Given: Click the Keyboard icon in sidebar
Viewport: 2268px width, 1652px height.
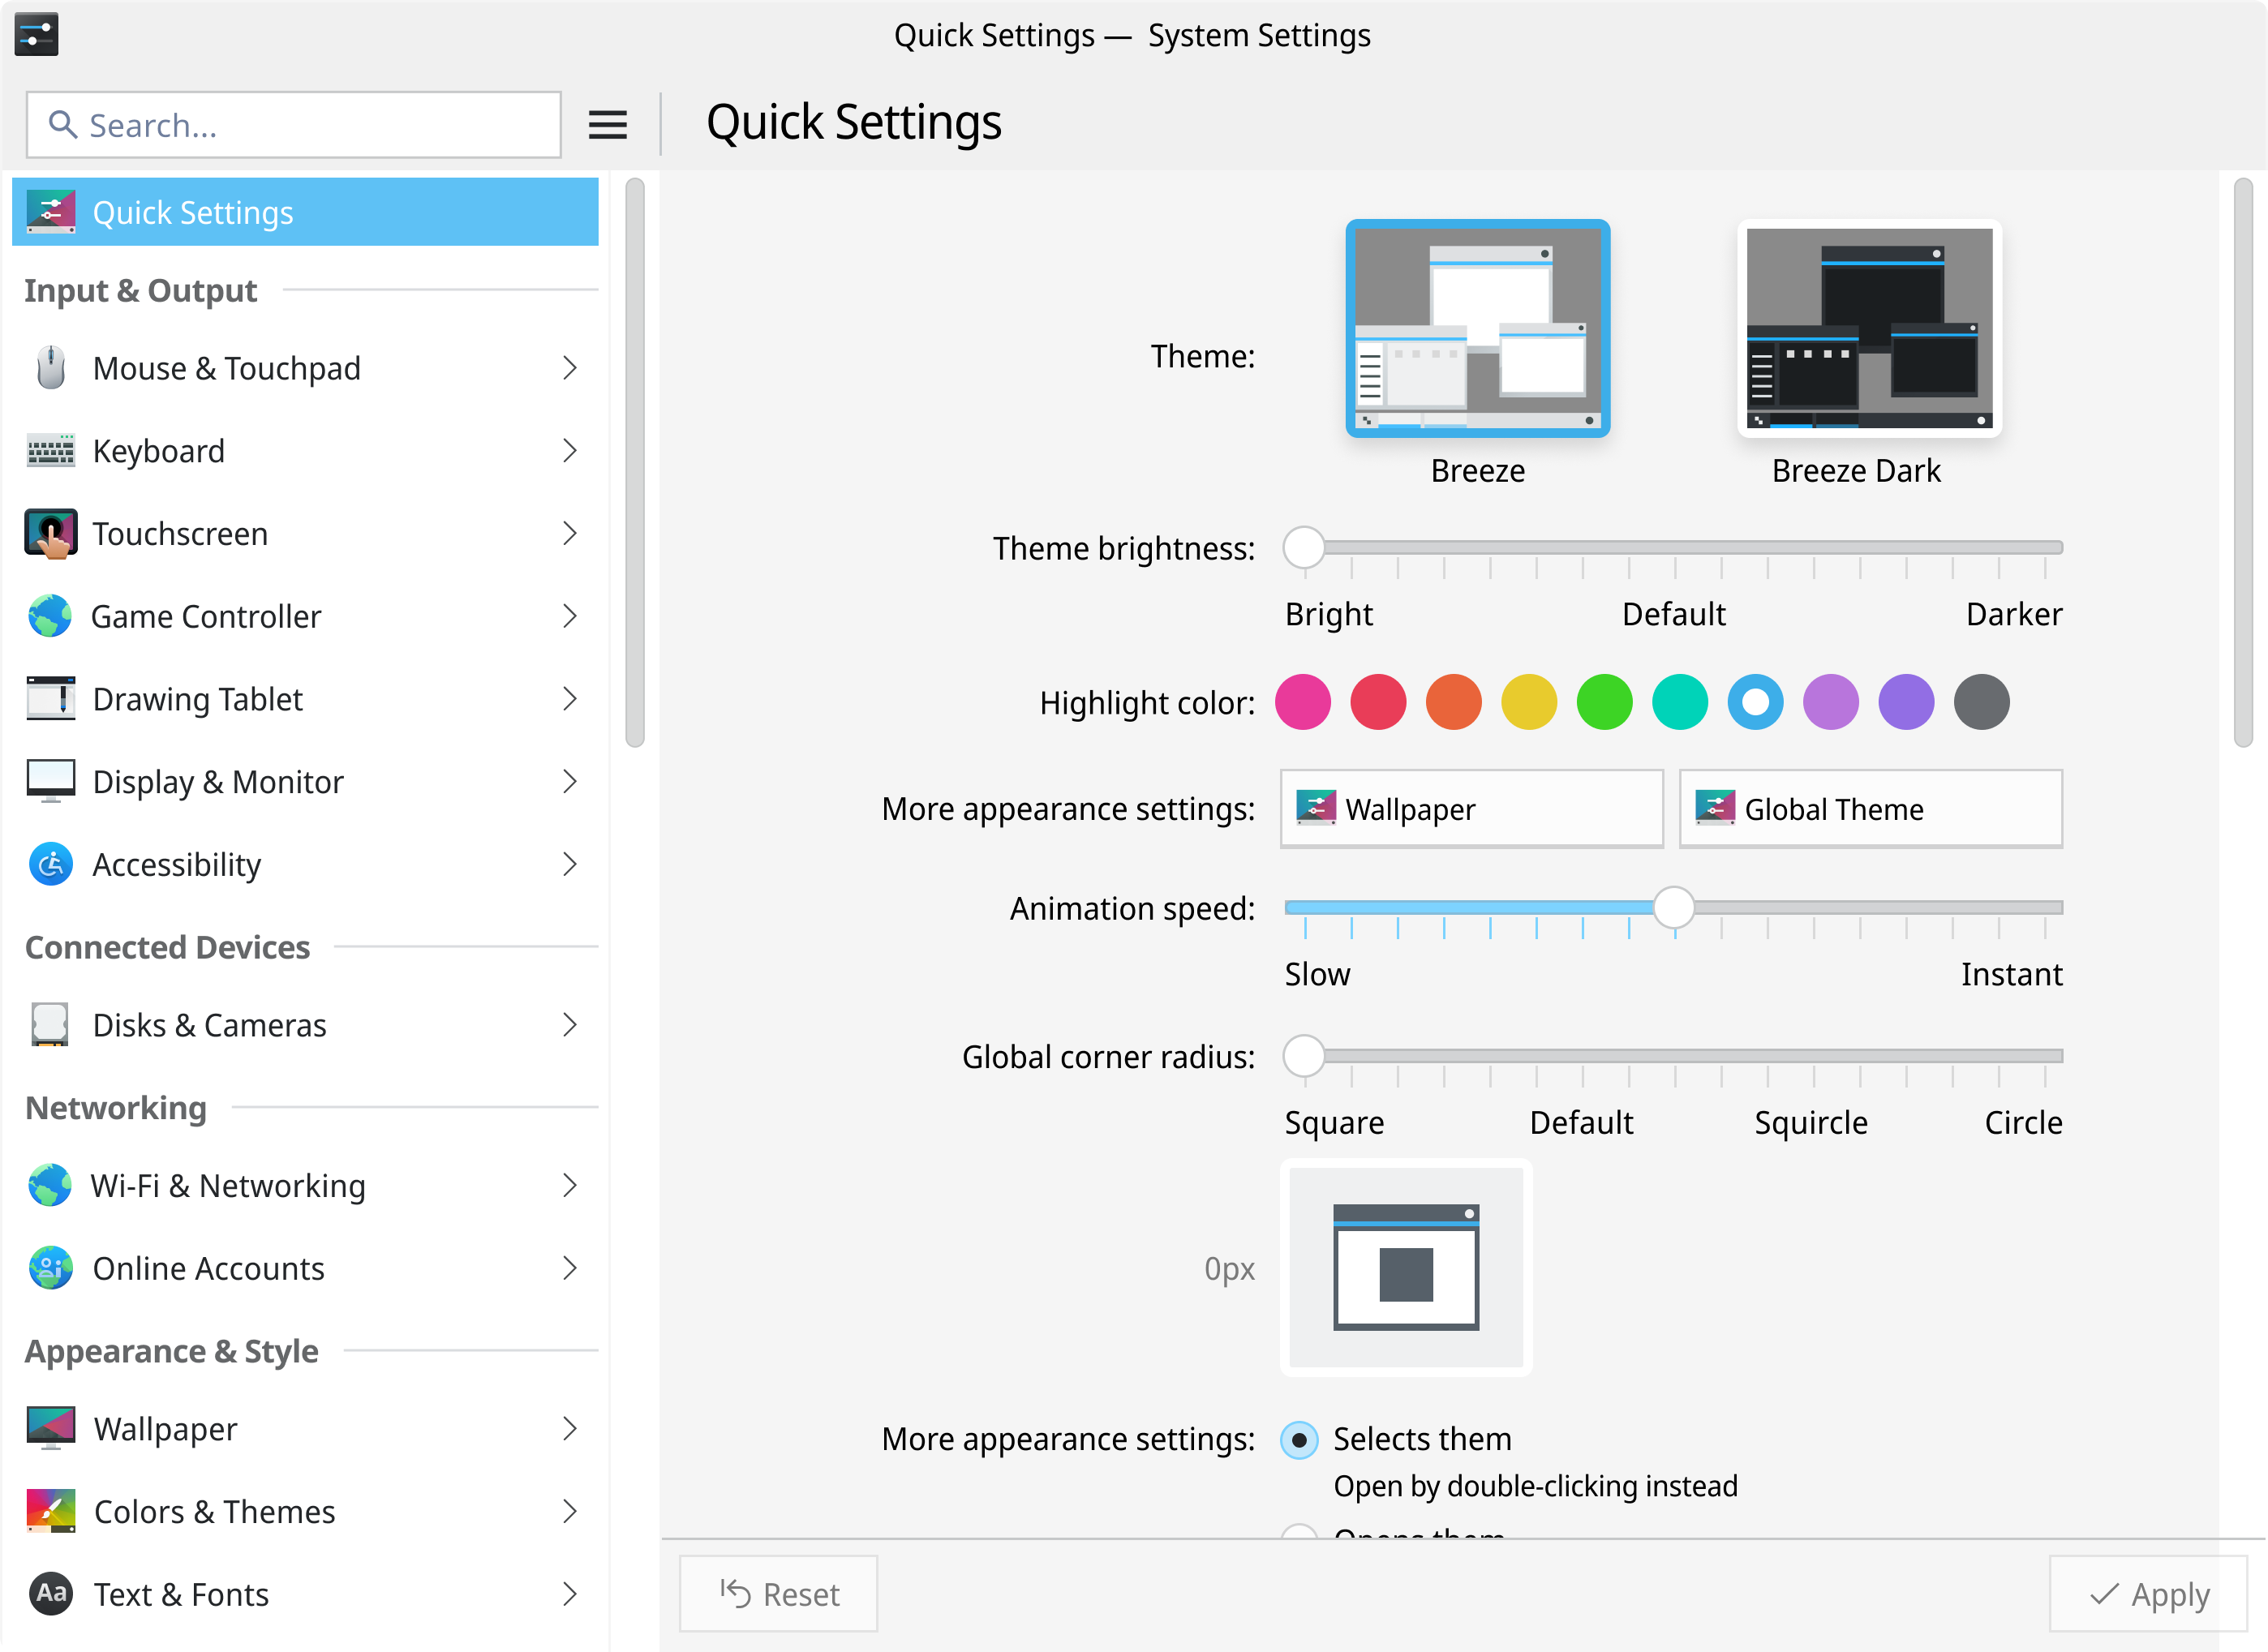Looking at the screenshot, I should (x=50, y=451).
